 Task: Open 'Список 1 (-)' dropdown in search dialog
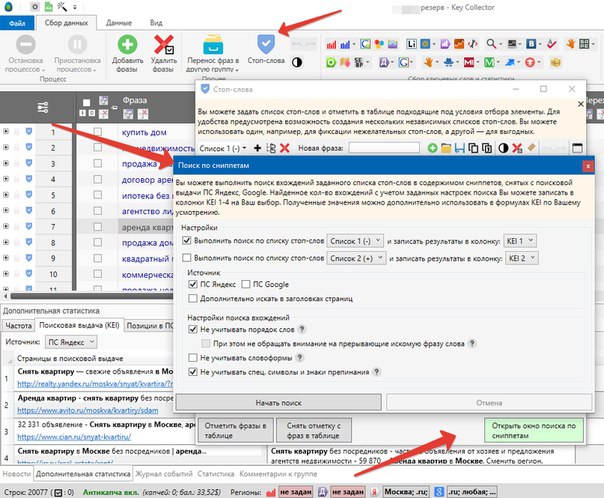coord(355,241)
